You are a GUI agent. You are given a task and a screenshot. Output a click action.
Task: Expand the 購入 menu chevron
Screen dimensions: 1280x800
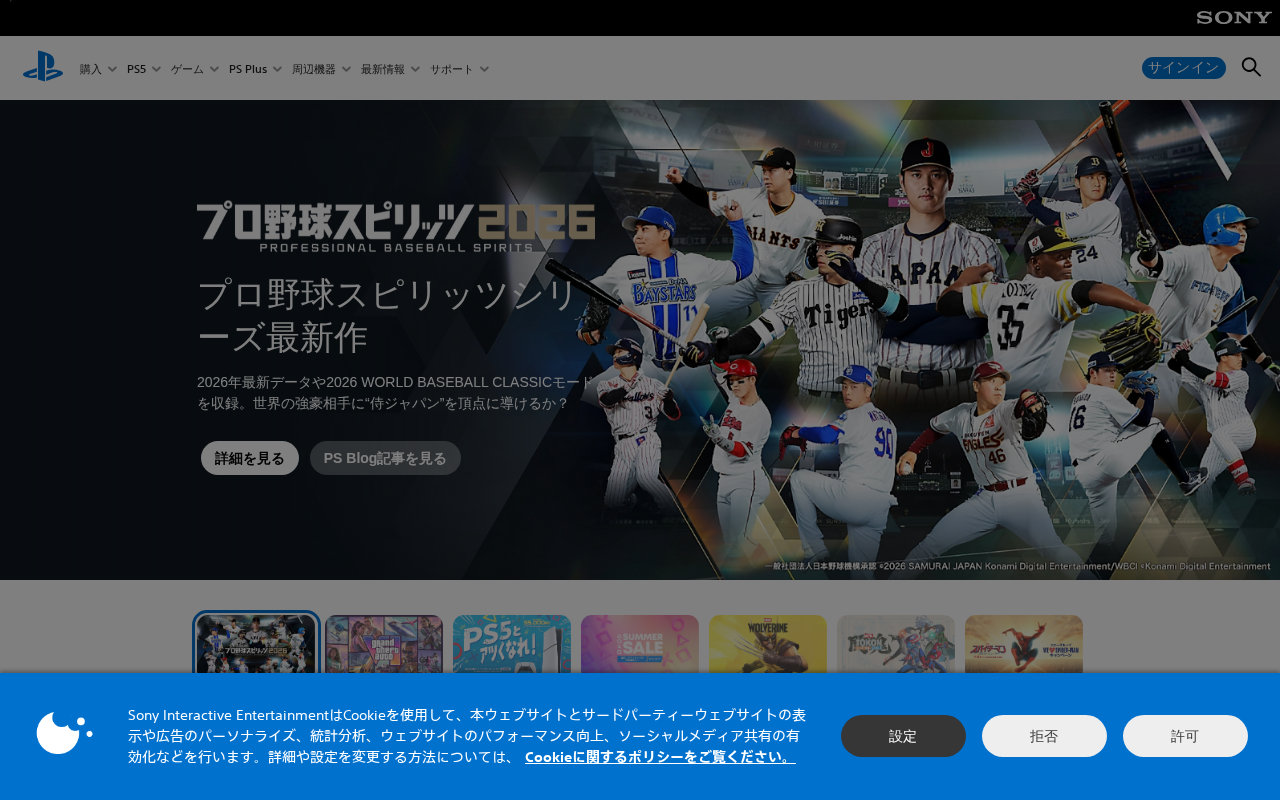pyautogui.click(x=112, y=69)
